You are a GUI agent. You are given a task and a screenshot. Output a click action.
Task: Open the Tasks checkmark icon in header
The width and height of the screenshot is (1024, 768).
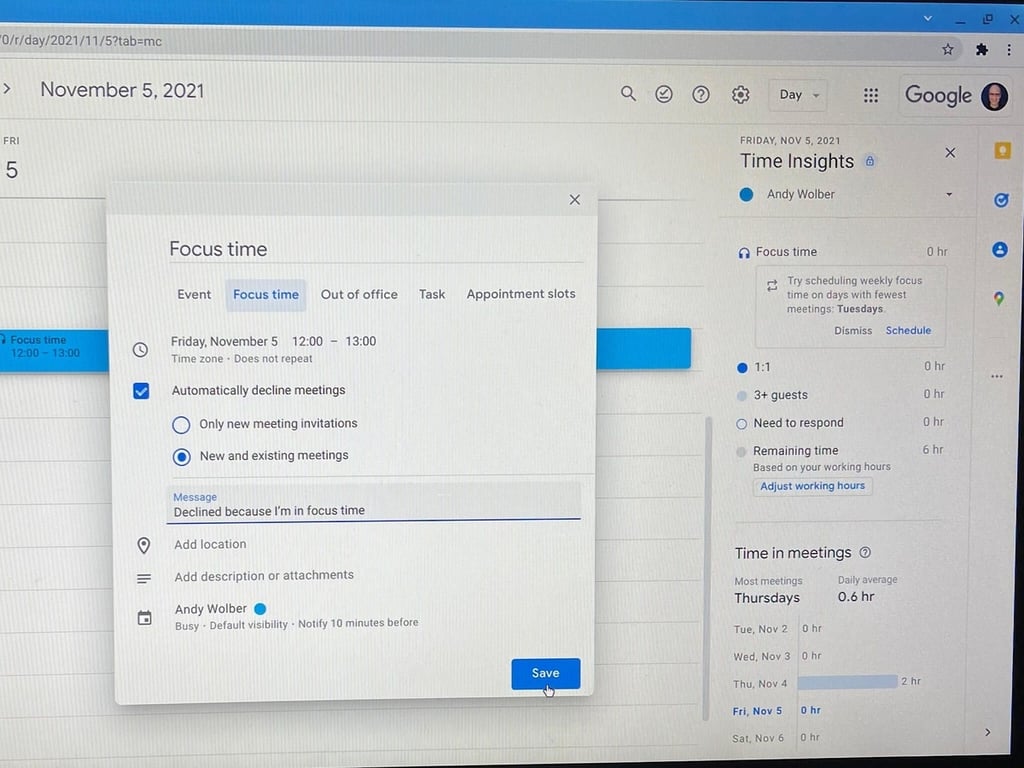664,95
